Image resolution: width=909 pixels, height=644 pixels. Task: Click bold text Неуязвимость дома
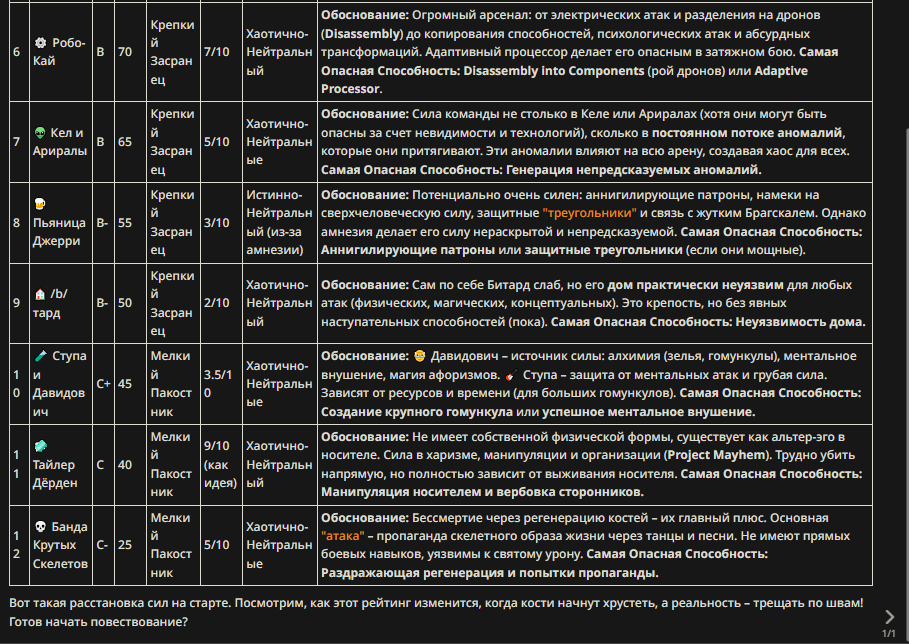(x=801, y=322)
